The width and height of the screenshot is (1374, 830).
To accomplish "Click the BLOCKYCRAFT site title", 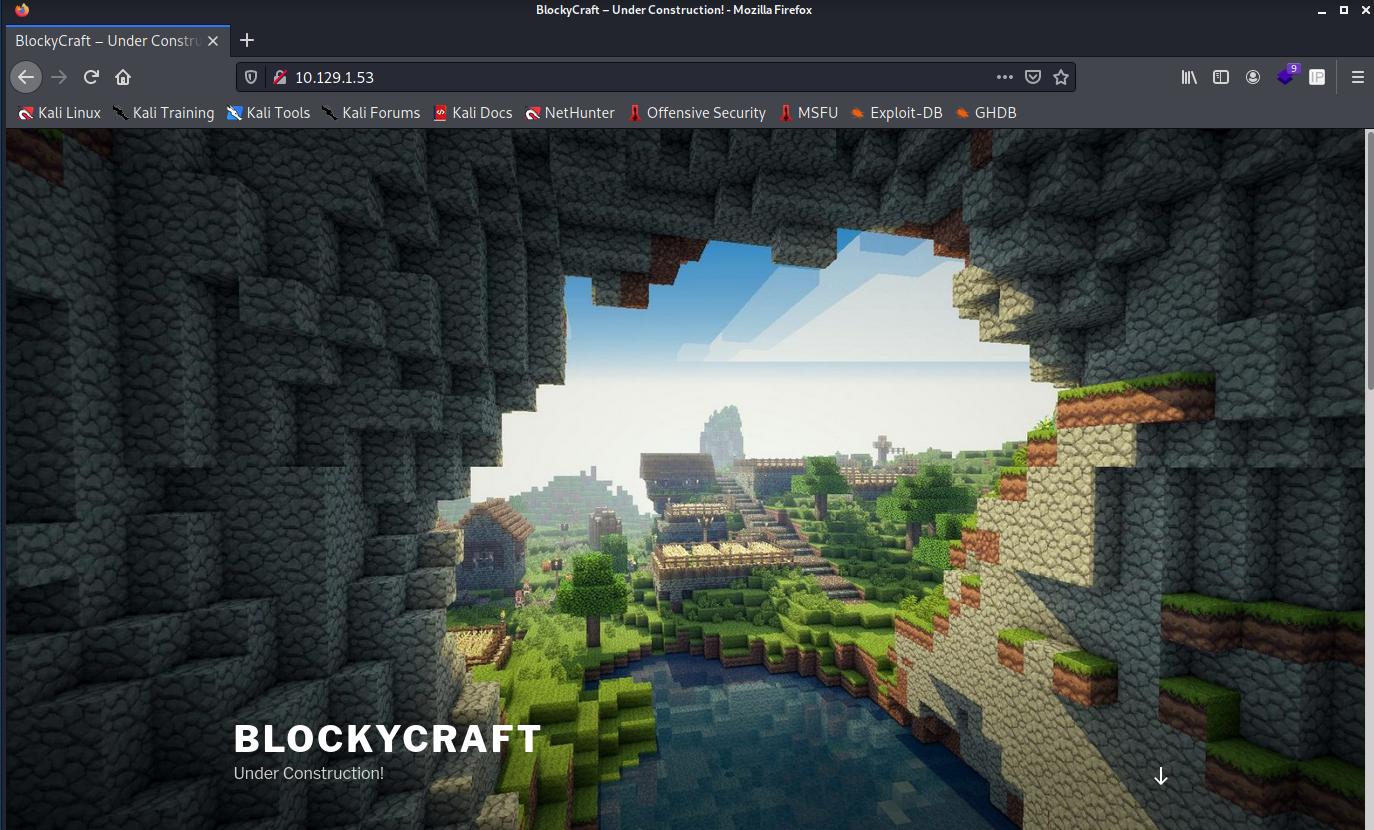I will click(388, 740).
